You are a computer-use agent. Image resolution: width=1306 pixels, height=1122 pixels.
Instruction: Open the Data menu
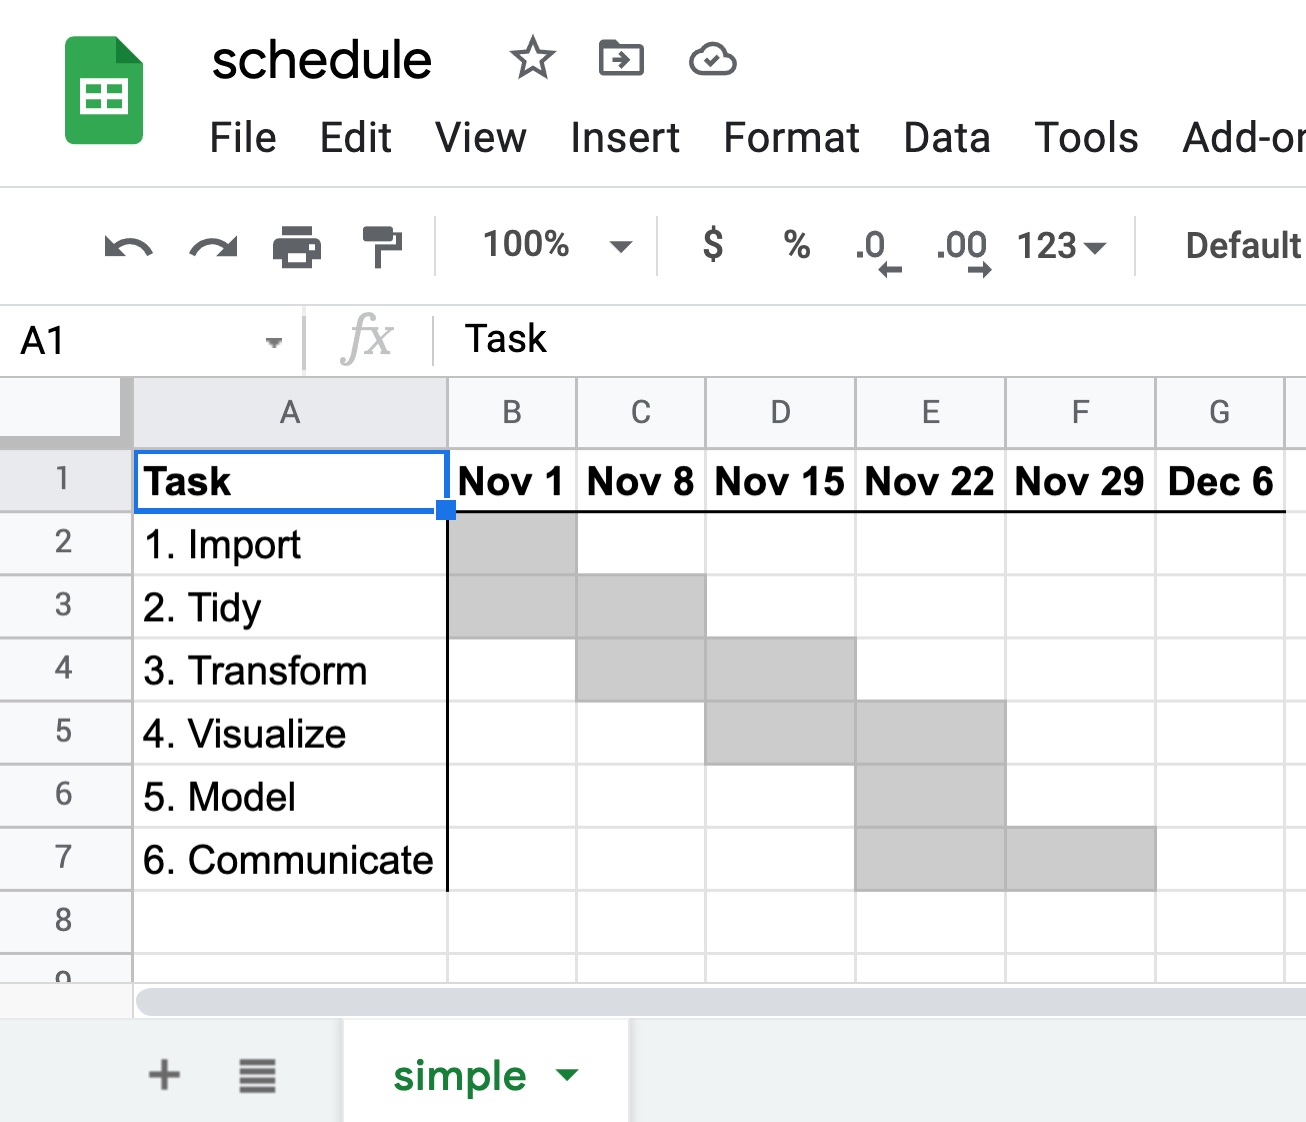(947, 138)
